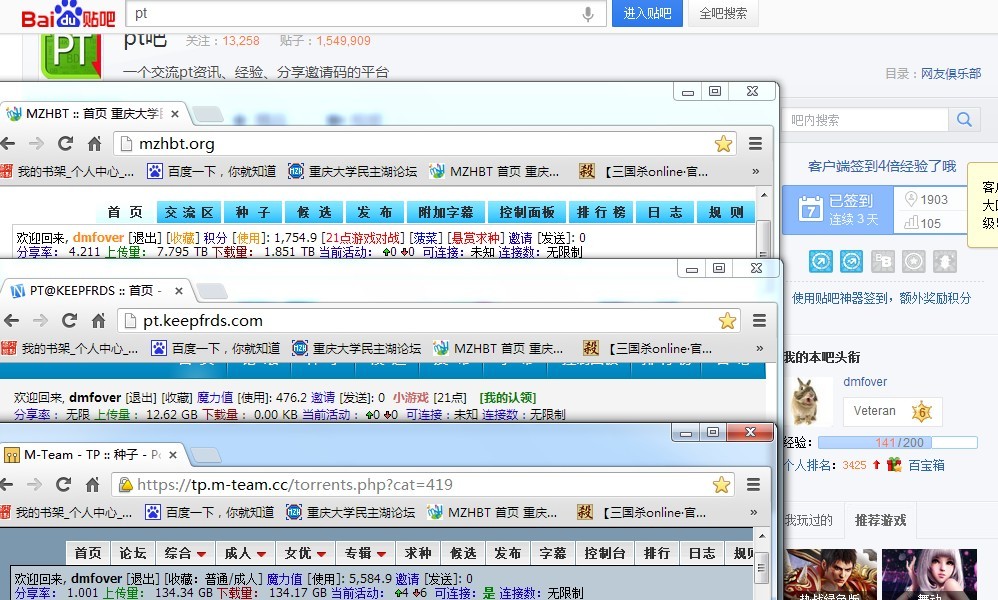The image size is (998, 600).
Task: Reload page in pt.keepfrds.com window
Action: click(69, 320)
